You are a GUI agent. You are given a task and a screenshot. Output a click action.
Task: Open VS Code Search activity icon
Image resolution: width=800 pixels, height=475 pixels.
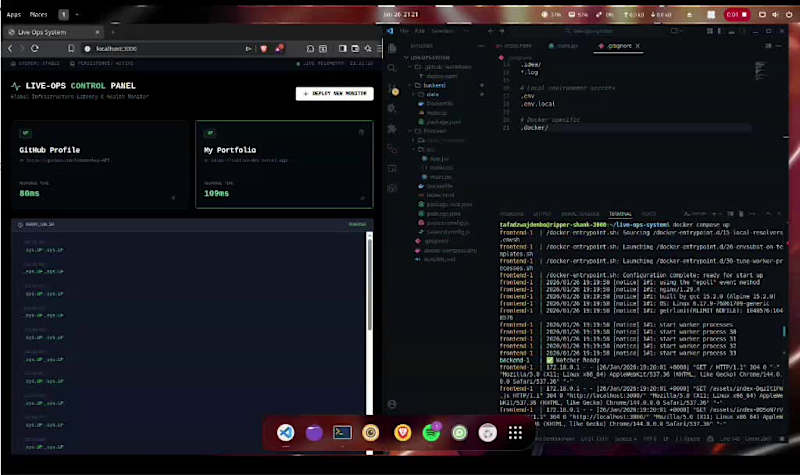392,68
